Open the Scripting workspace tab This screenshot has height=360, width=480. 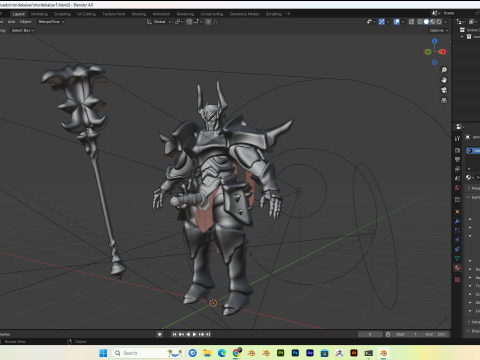click(x=274, y=14)
